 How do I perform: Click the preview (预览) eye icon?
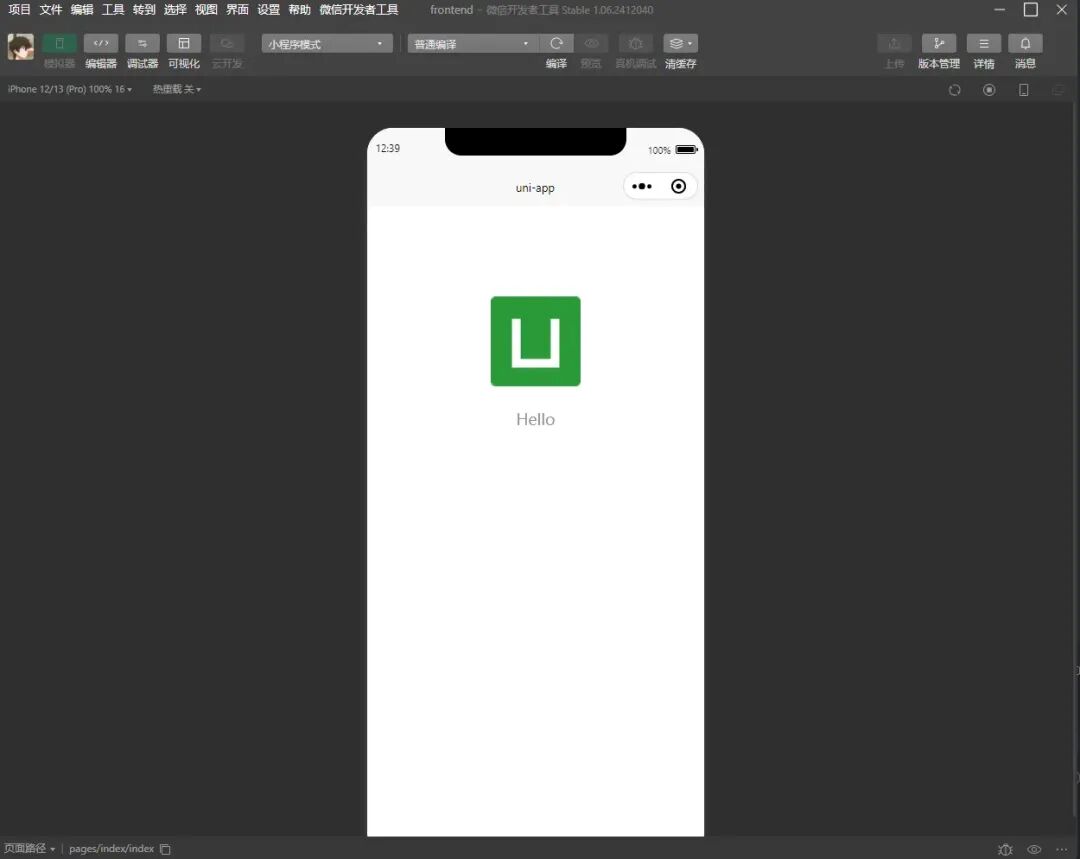pyautogui.click(x=591, y=43)
